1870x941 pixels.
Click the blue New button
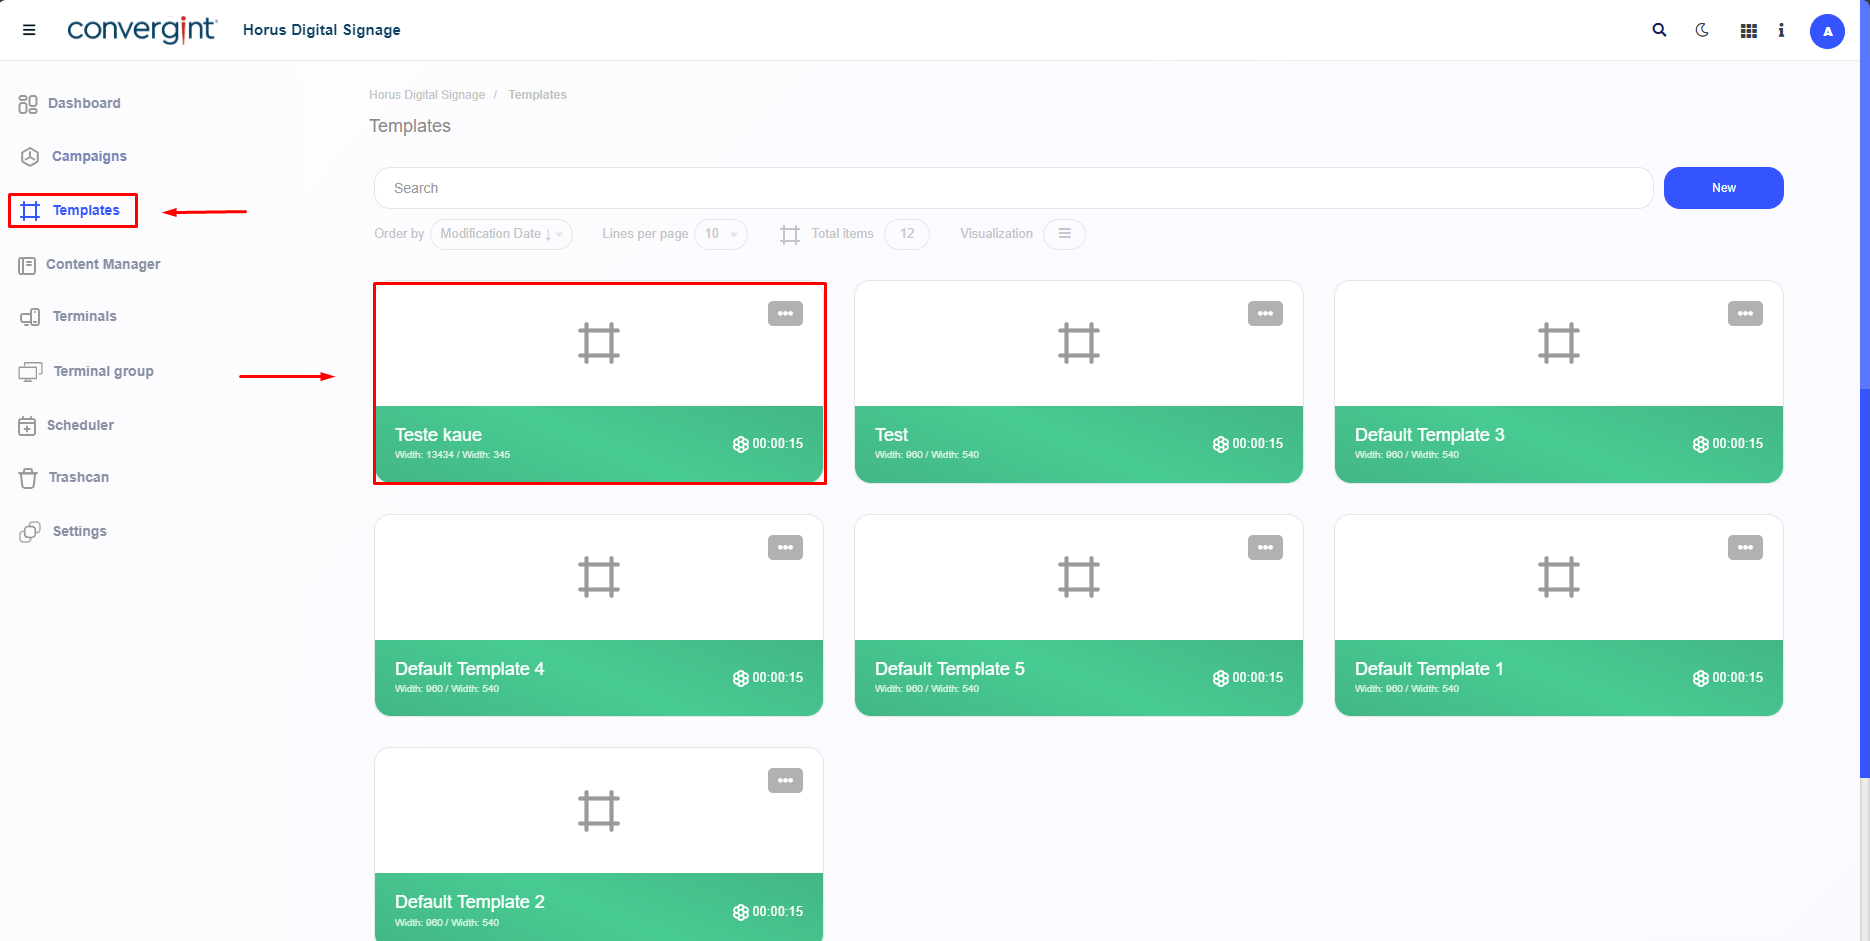1723,188
